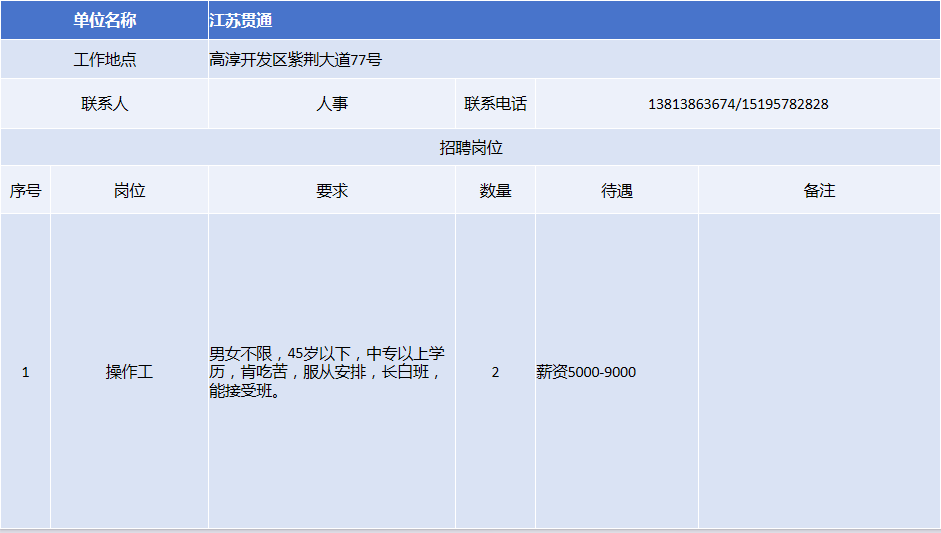
Task: Click the 数量 column header
Action: coord(495,191)
